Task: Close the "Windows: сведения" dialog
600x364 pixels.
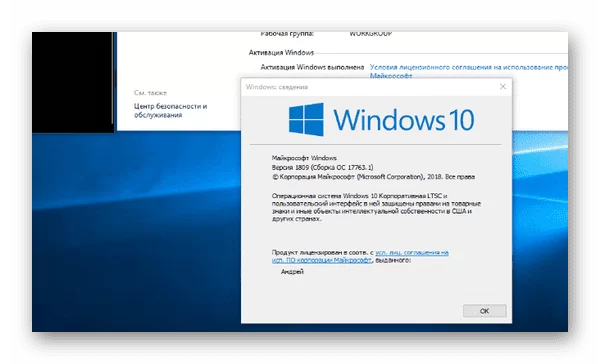Action: tap(503, 87)
